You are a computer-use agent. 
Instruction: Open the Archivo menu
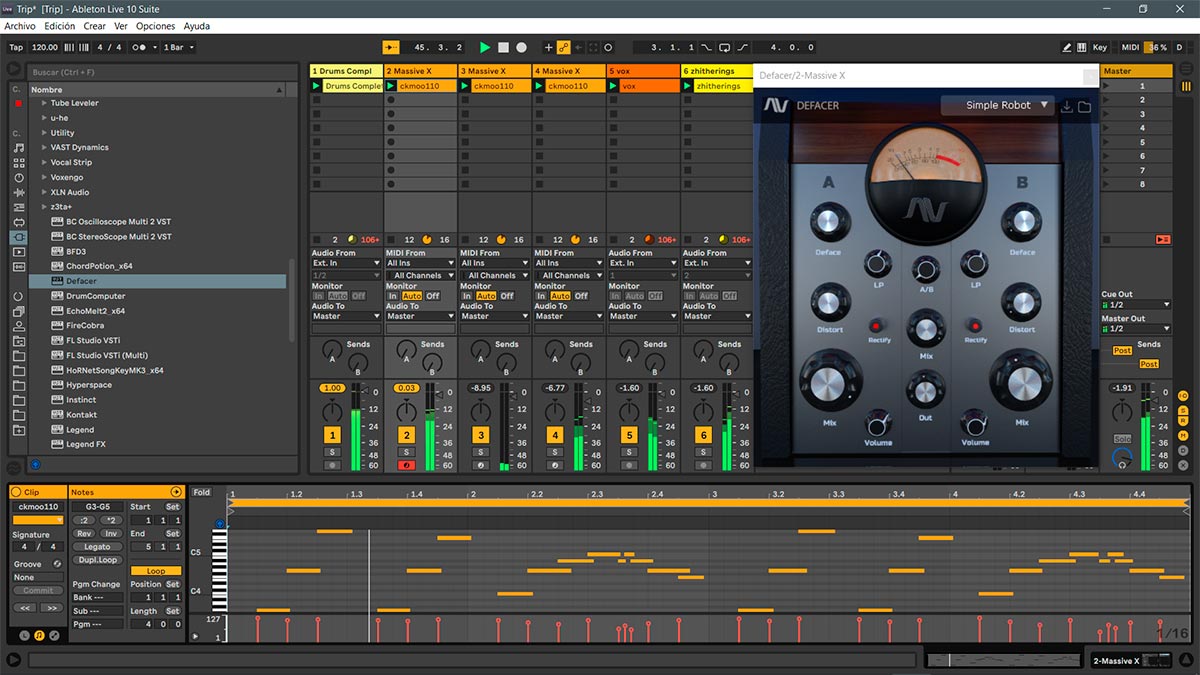21,26
